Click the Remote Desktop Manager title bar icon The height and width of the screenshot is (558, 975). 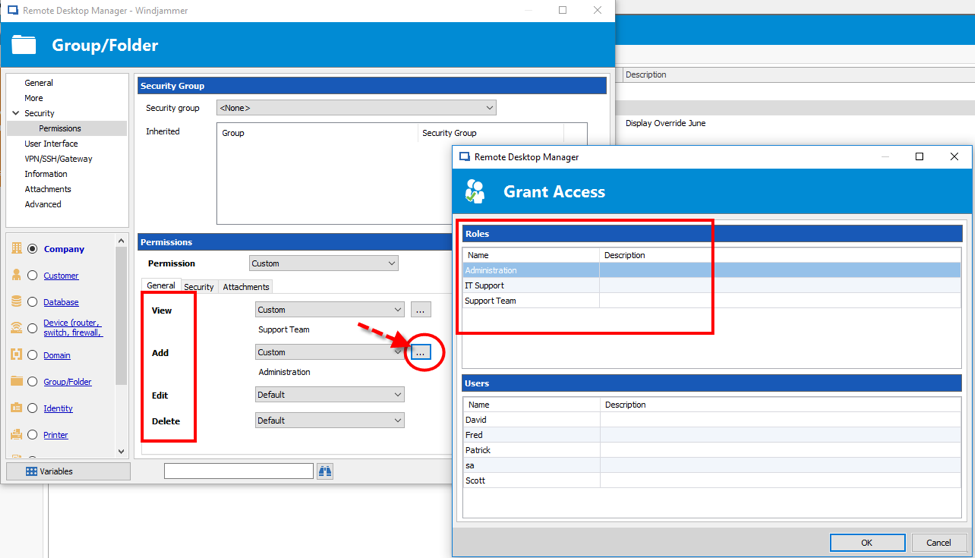[12, 11]
